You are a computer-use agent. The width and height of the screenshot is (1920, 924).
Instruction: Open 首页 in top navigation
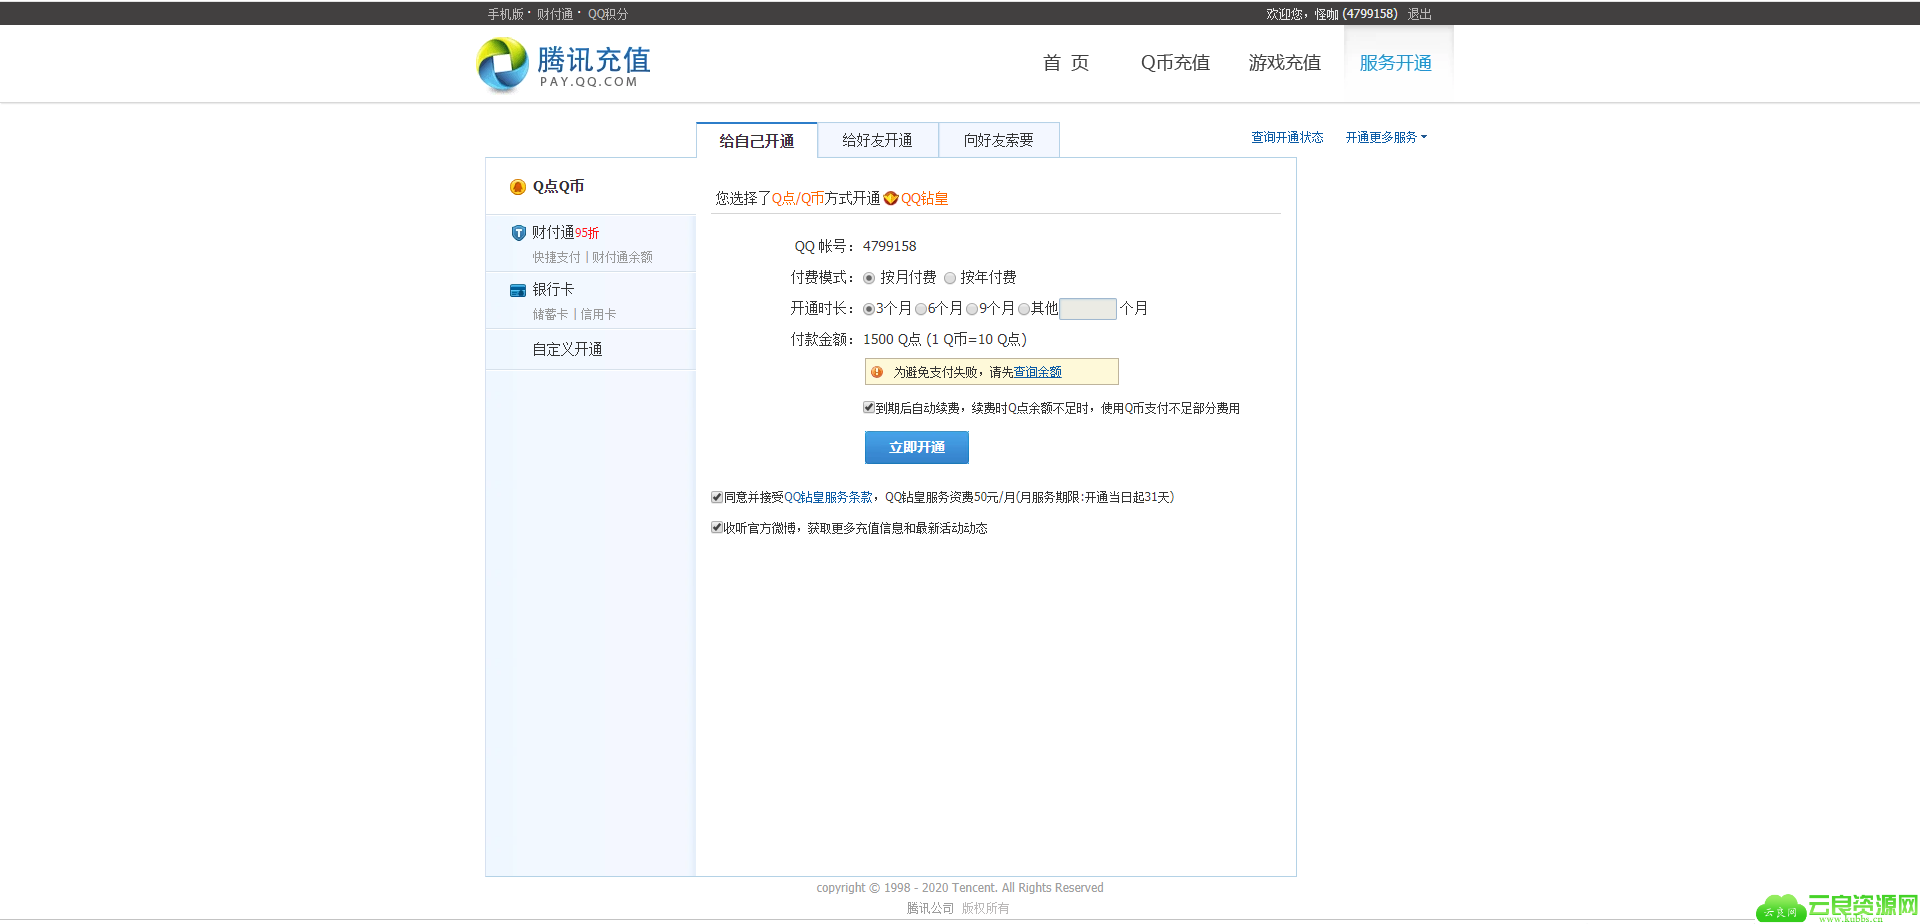click(1066, 63)
